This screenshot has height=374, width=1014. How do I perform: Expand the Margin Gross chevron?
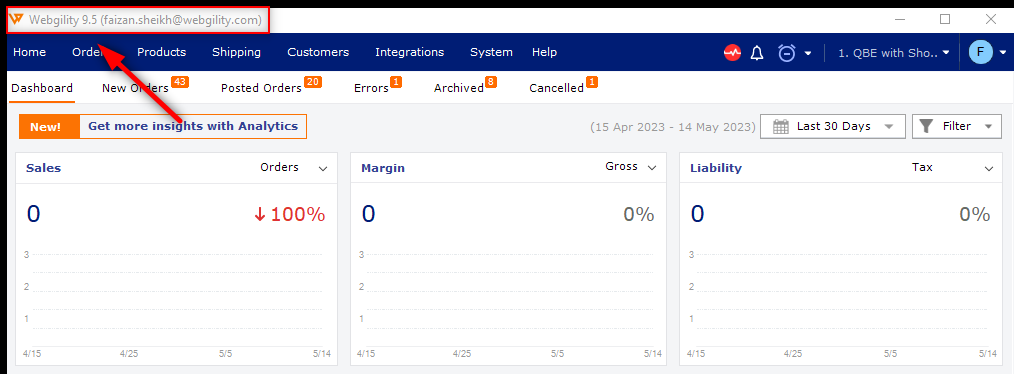[x=652, y=168]
